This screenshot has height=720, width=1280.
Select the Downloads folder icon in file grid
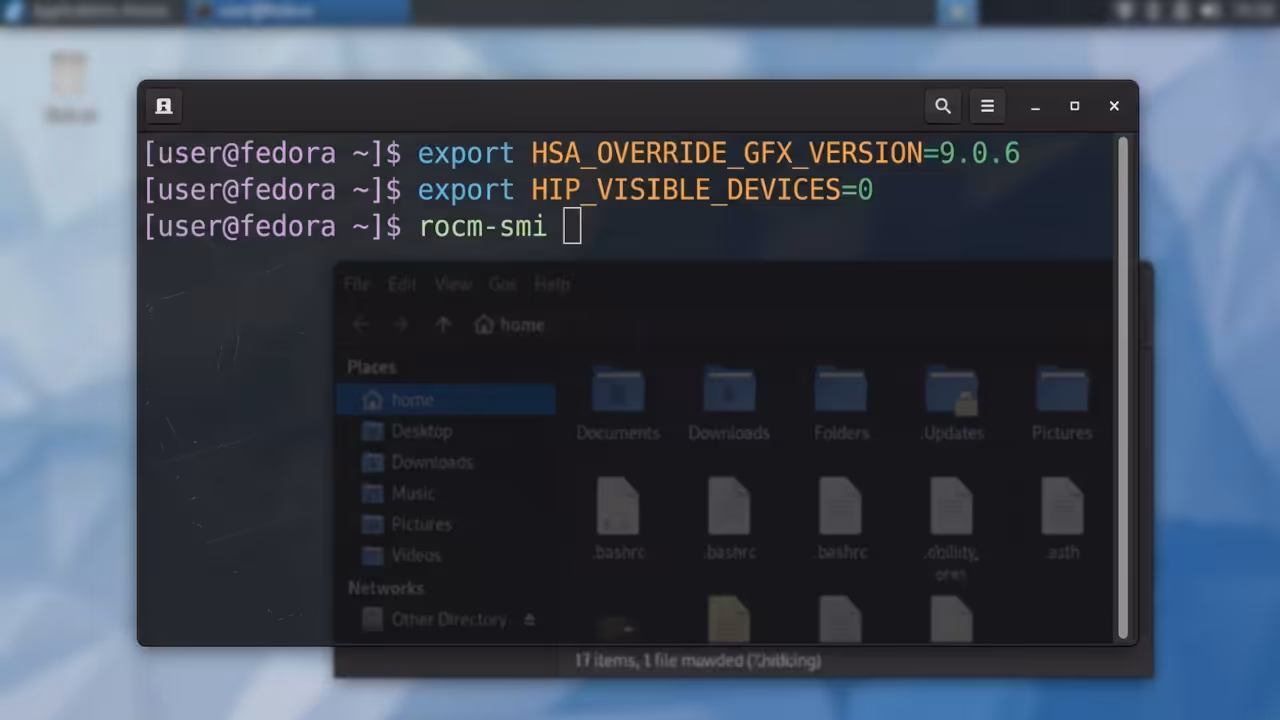point(729,390)
